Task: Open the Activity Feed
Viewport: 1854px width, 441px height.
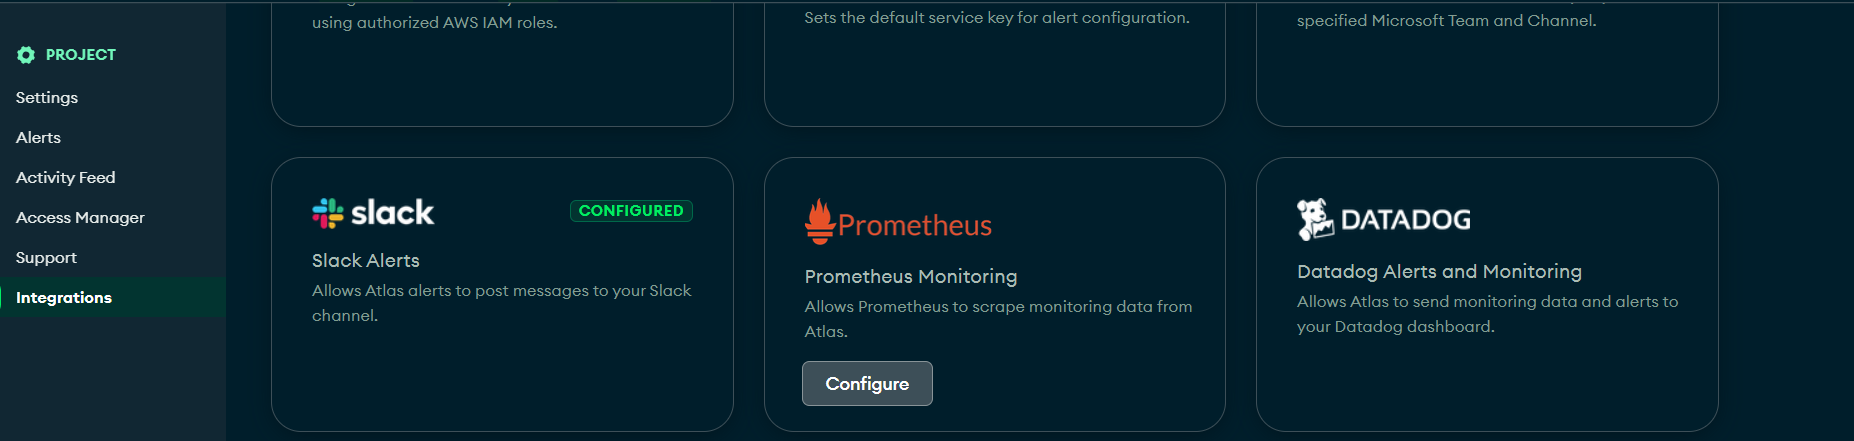Action: [x=66, y=177]
